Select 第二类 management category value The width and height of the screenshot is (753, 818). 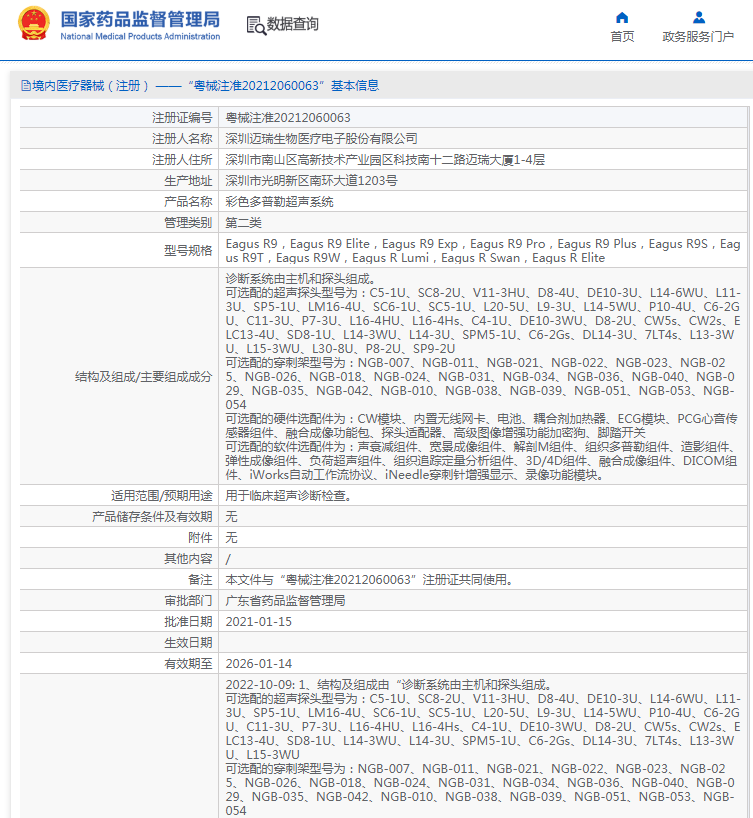point(244,223)
